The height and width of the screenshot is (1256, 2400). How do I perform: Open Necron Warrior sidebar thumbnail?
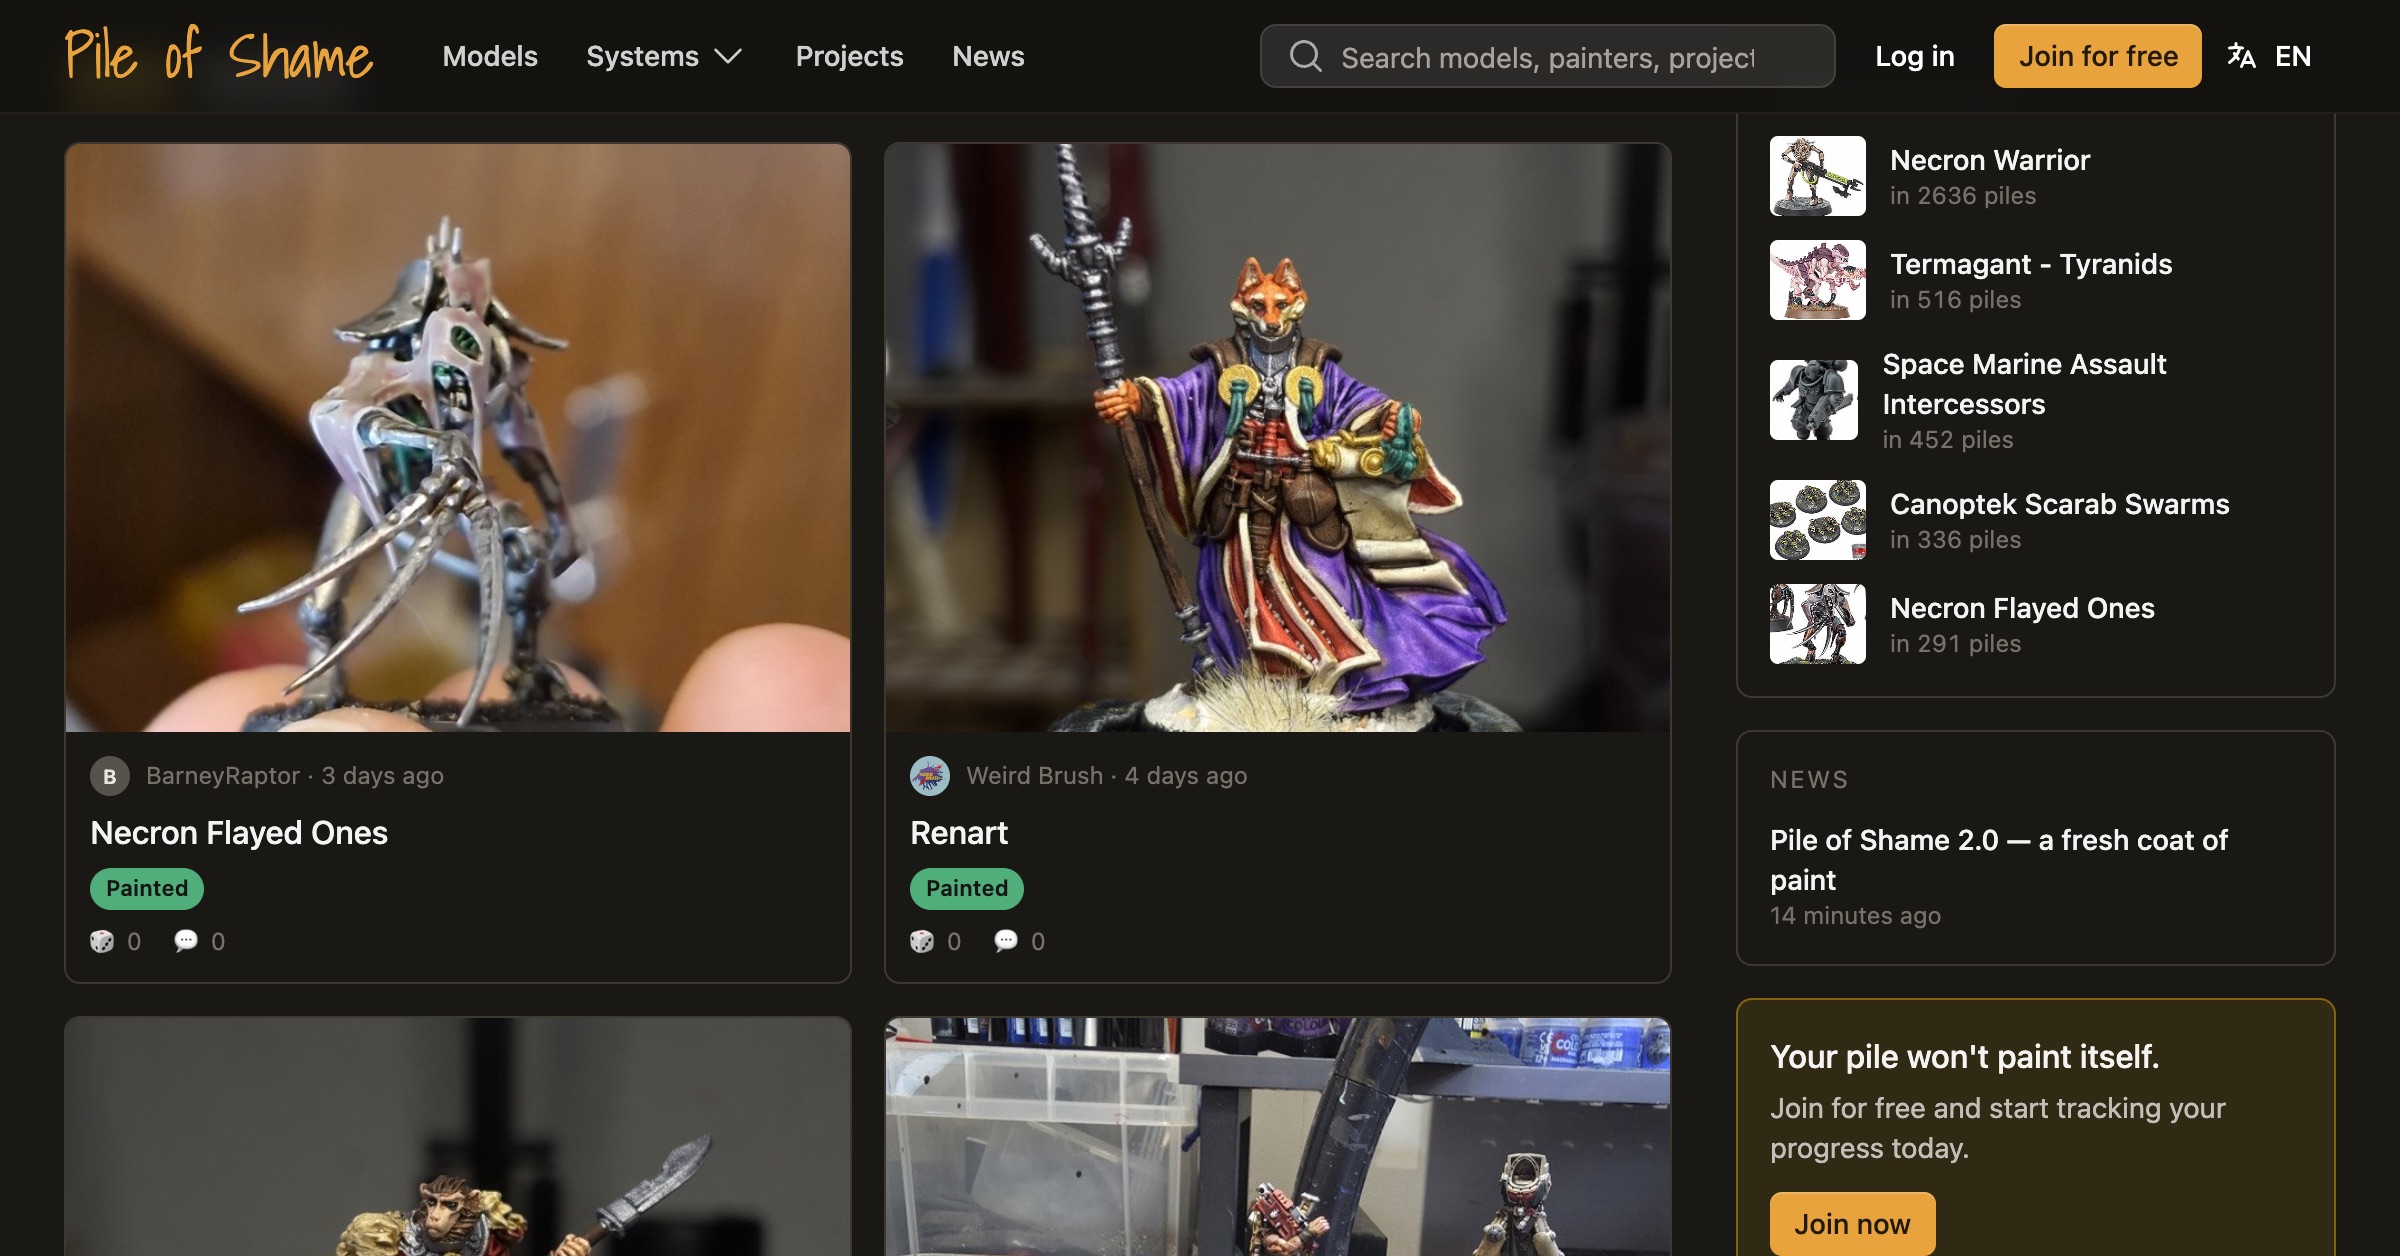click(x=1818, y=176)
